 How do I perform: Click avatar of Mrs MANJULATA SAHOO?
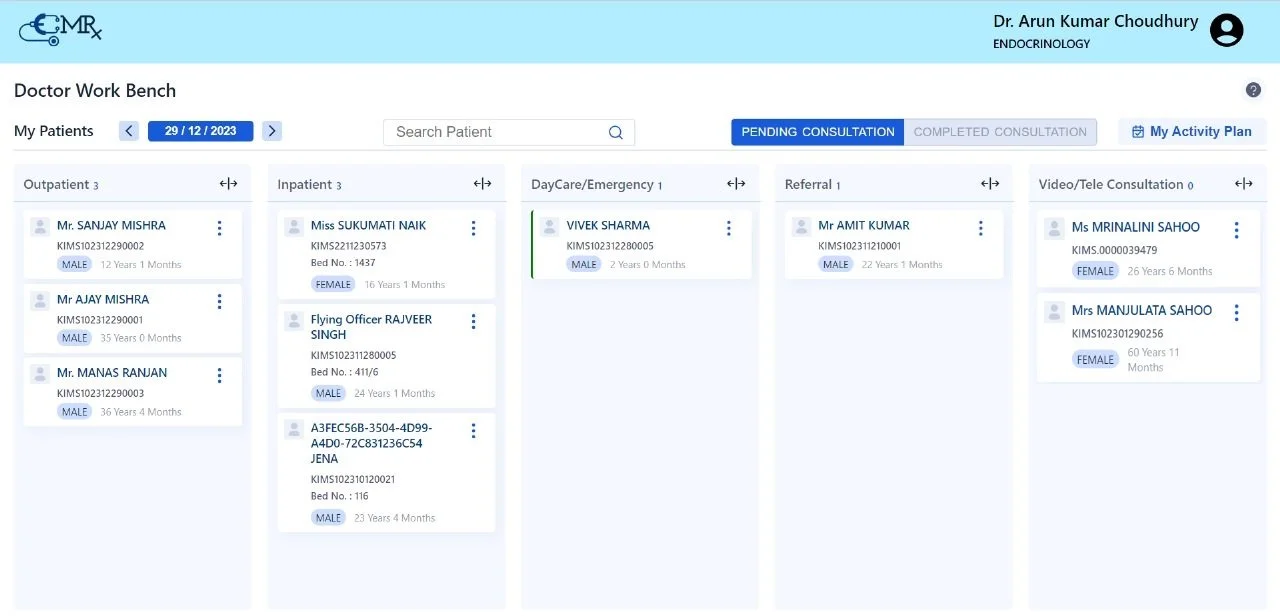point(1054,312)
